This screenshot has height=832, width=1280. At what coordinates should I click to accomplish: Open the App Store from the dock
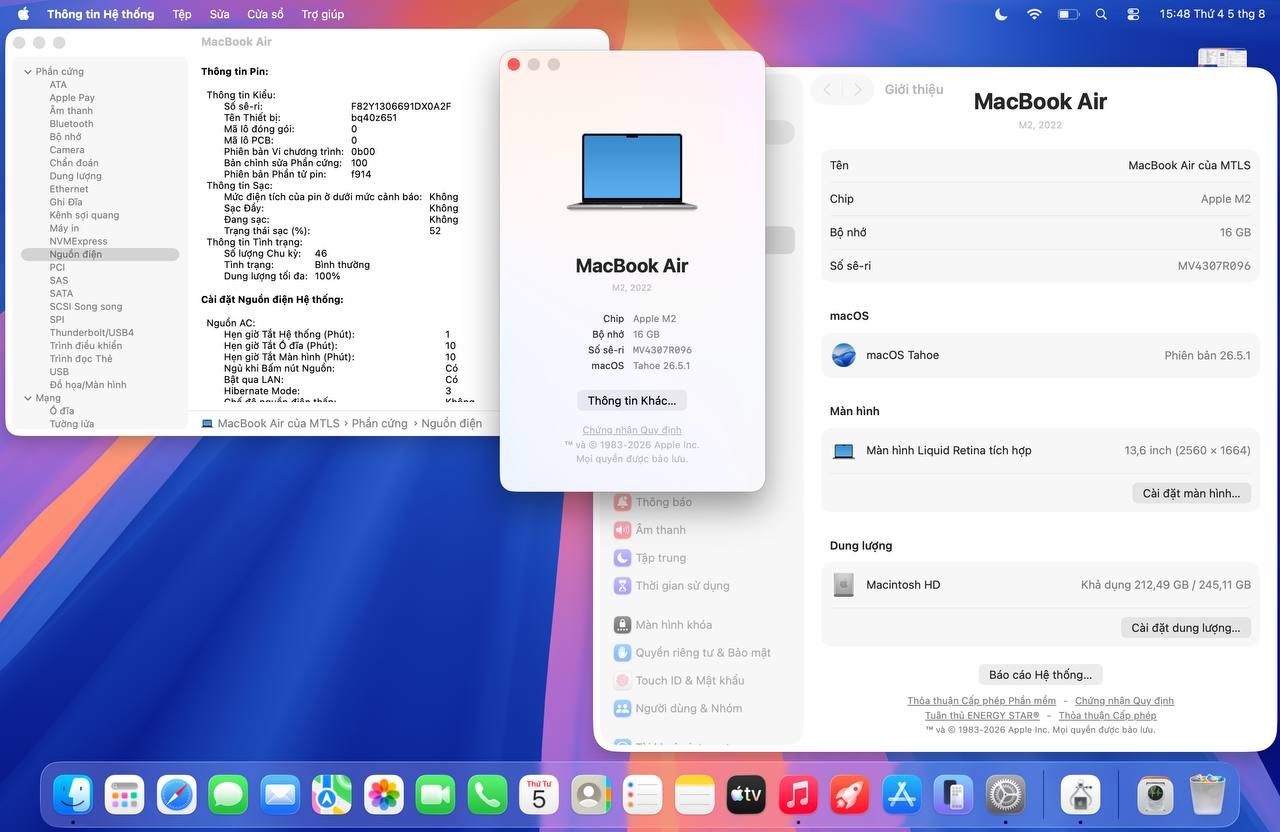(902, 795)
